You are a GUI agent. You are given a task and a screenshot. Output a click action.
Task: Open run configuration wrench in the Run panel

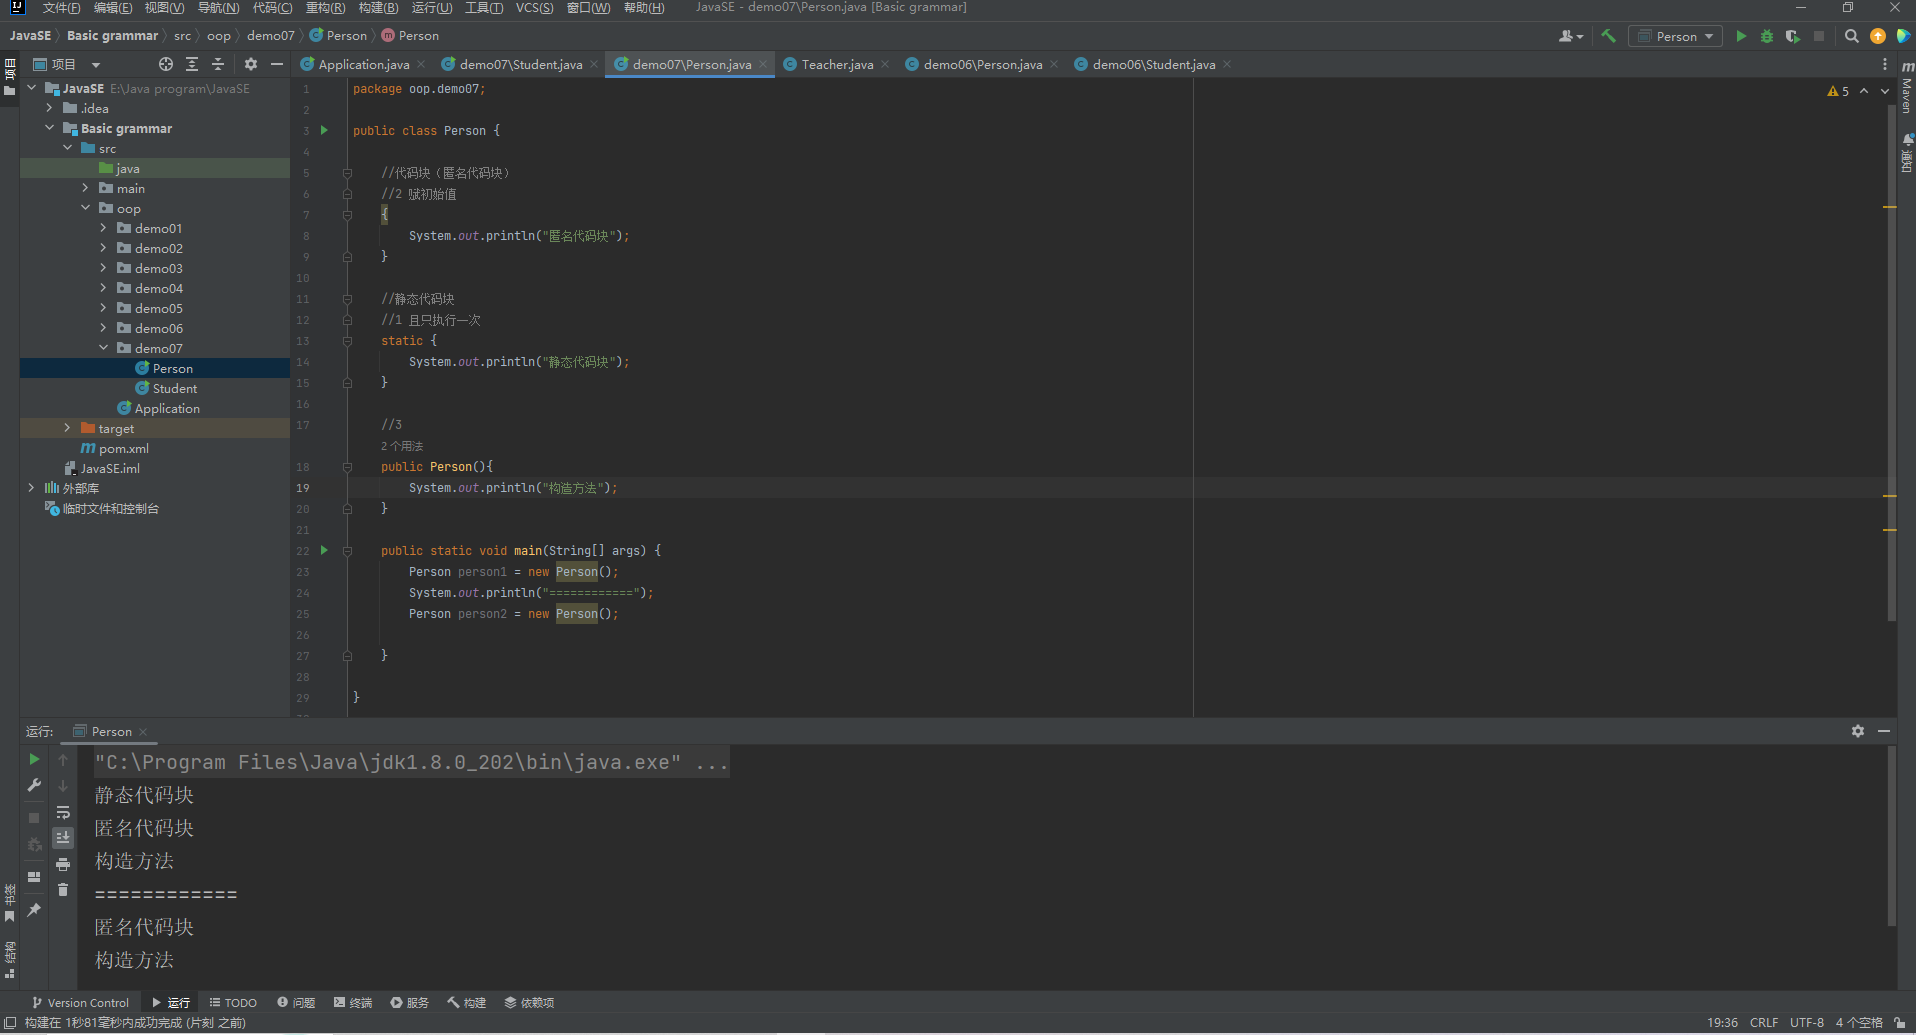click(x=34, y=786)
